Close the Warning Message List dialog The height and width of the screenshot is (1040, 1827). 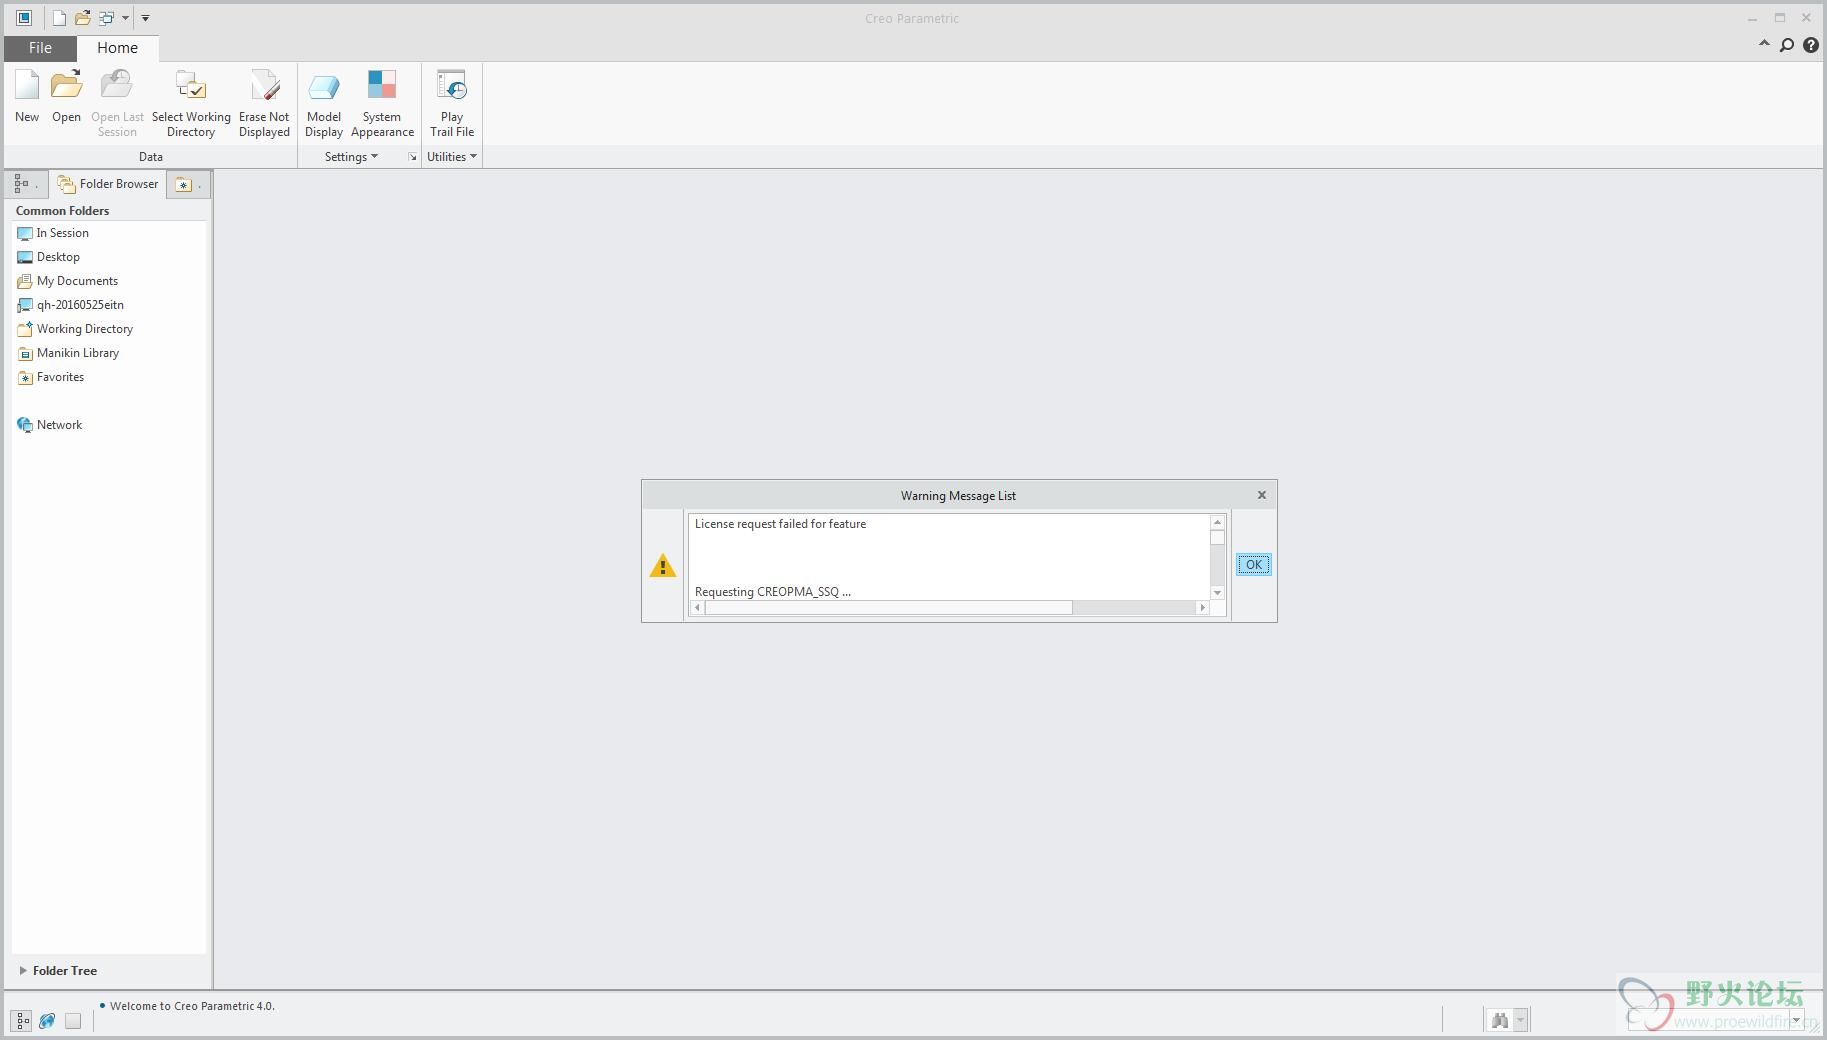coord(1262,495)
